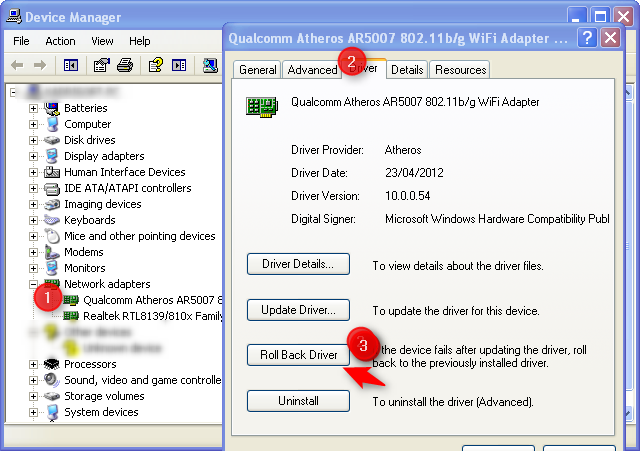Open the Action menu
640x451 pixels.
point(60,41)
